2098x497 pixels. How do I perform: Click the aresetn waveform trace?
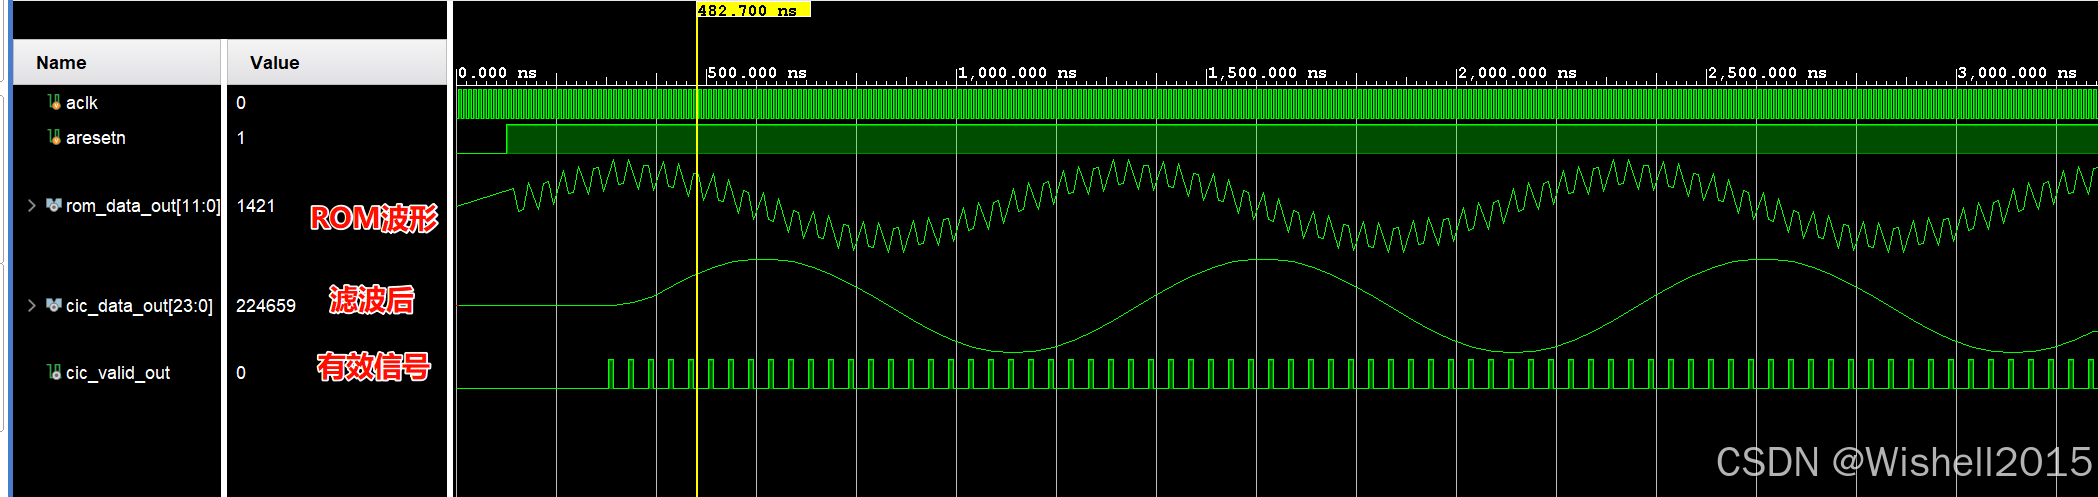coord(1277,139)
